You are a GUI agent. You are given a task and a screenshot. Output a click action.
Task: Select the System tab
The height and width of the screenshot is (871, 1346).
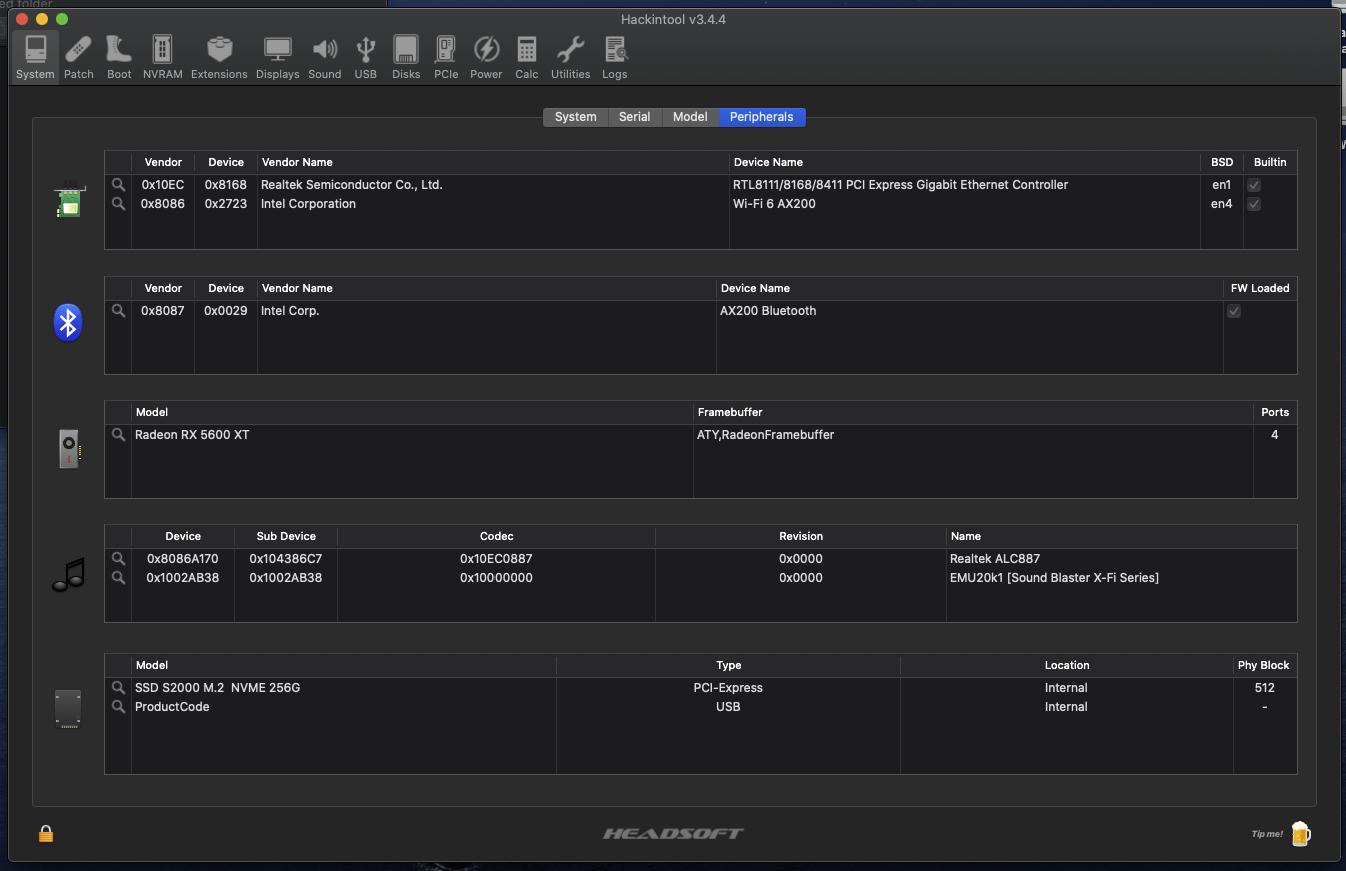[x=575, y=117]
